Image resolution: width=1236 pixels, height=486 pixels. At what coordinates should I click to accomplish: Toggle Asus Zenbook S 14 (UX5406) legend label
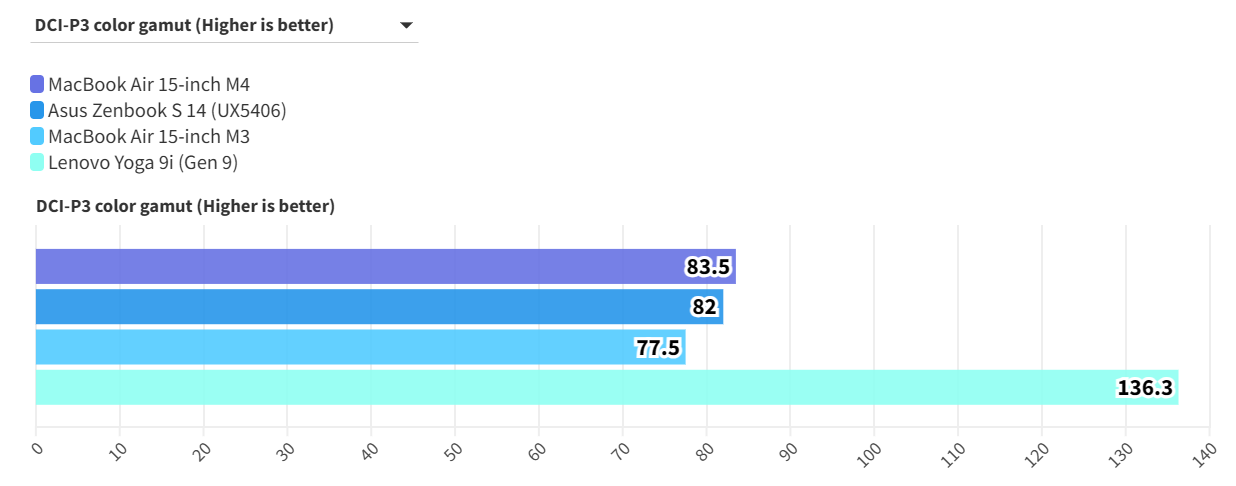173,110
